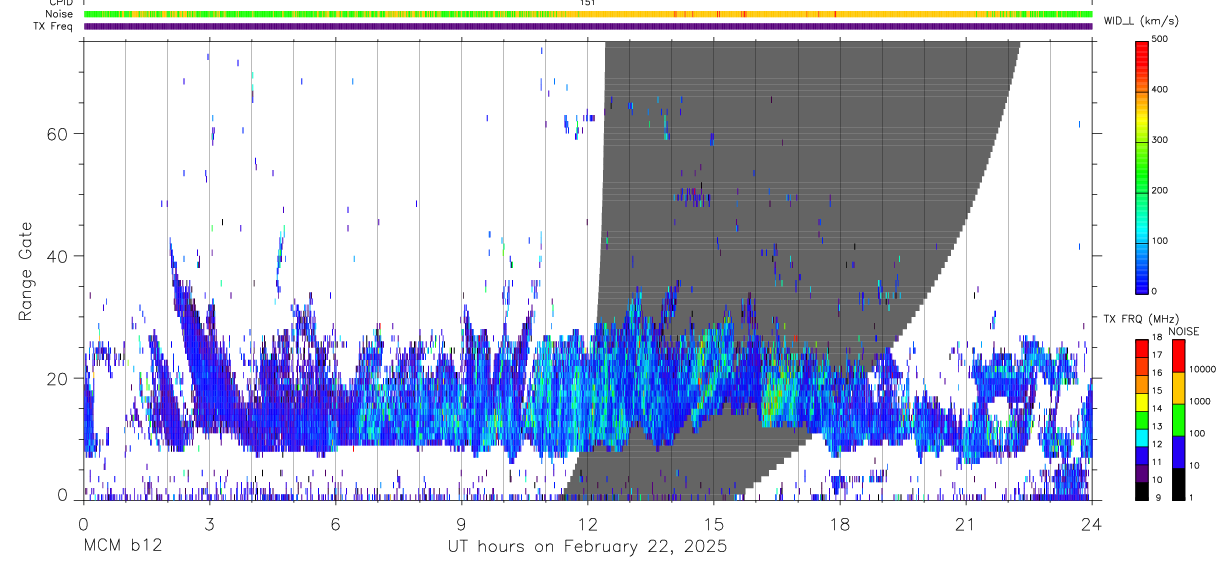This screenshot has width=1228, height=567.
Task: Click the '18' MHz label on TX FRQ scale
Action: [x=1156, y=339]
